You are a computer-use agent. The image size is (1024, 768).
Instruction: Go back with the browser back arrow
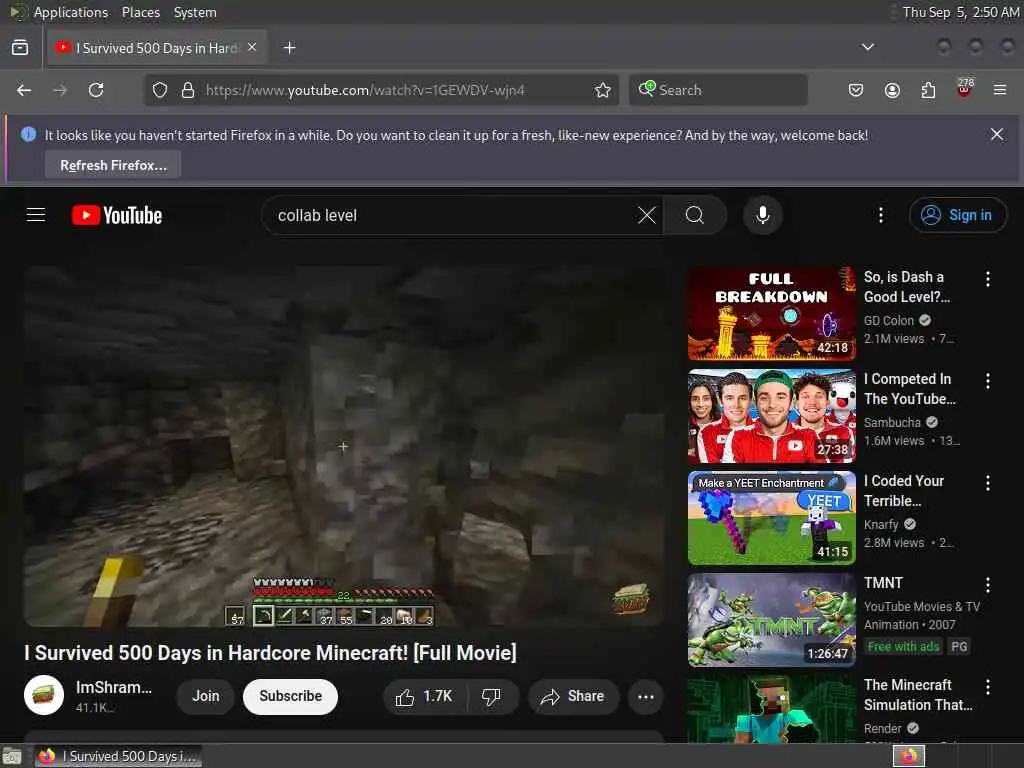pyautogui.click(x=24, y=90)
